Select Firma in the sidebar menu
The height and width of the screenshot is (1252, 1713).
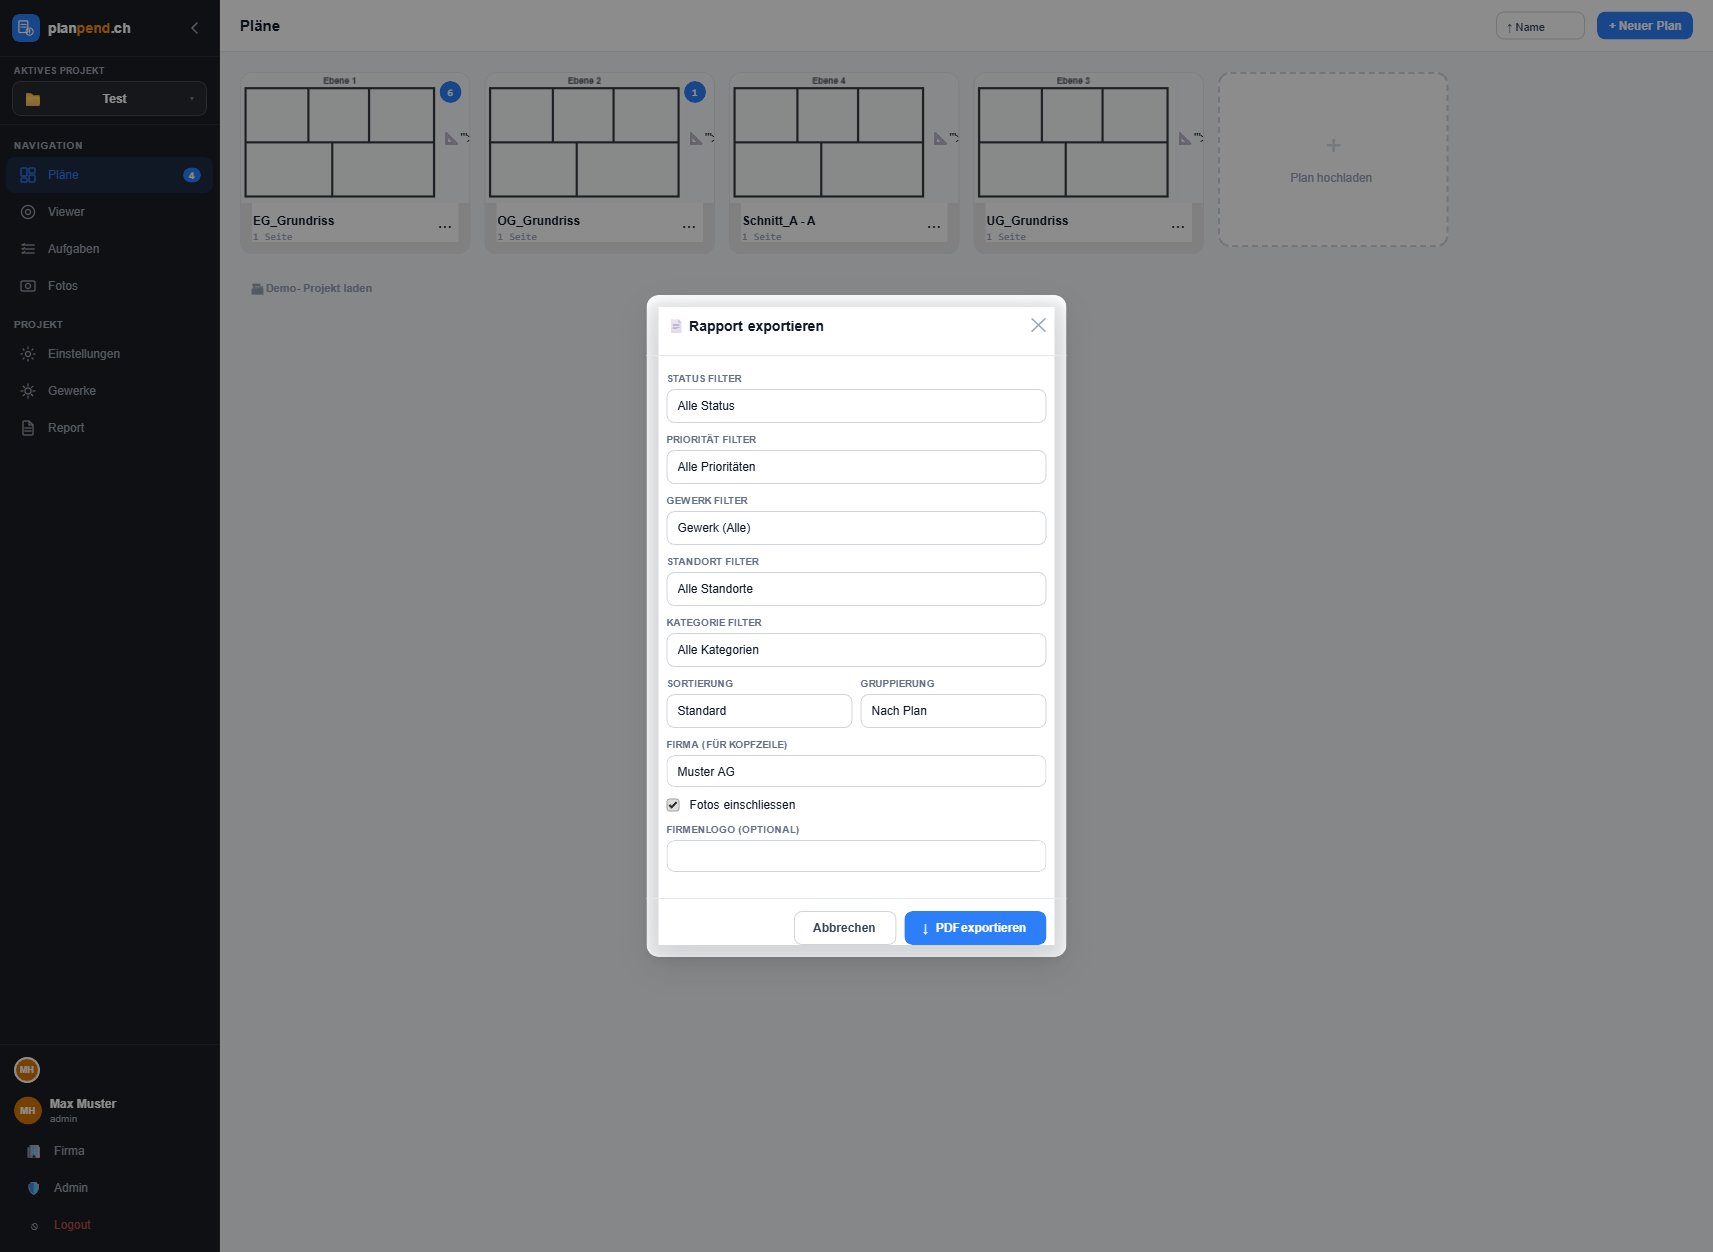coord(69,1151)
